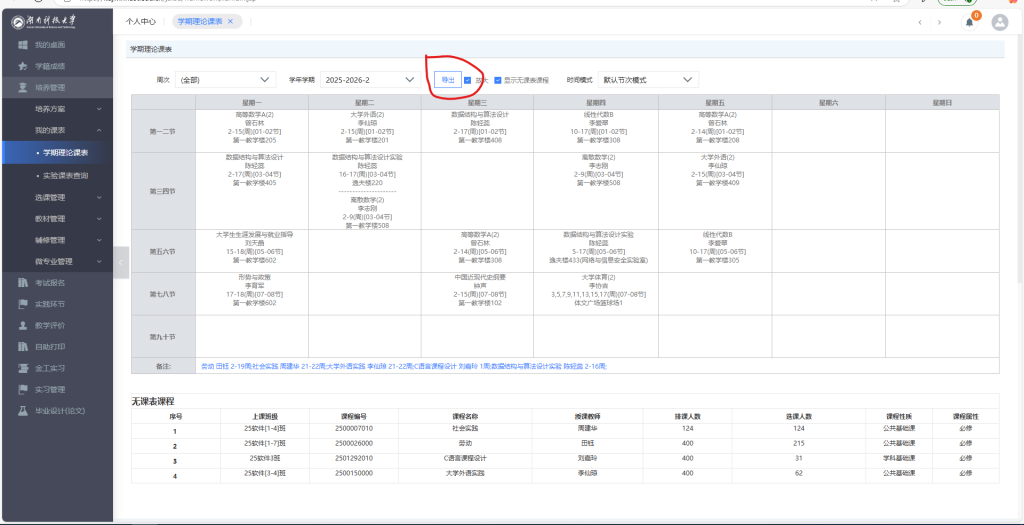Image resolution: width=1024 pixels, height=525 pixels.
Task: Toggle the 放大 checkbox
Action: (468, 79)
